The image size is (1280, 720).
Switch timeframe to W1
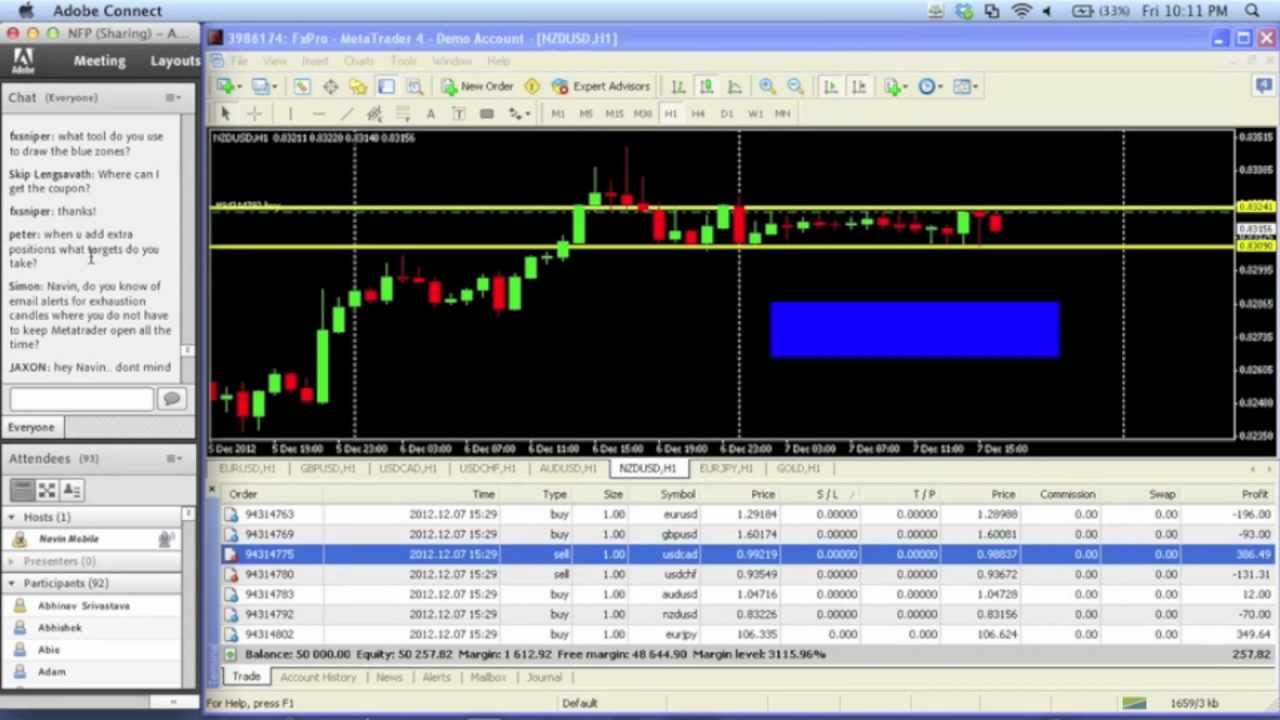[x=754, y=113]
